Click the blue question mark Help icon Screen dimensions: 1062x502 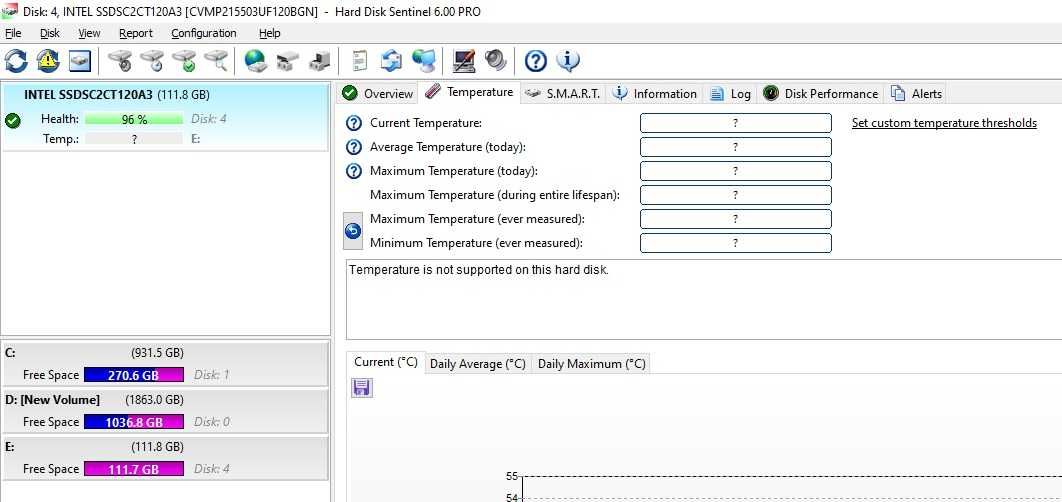[x=536, y=61]
